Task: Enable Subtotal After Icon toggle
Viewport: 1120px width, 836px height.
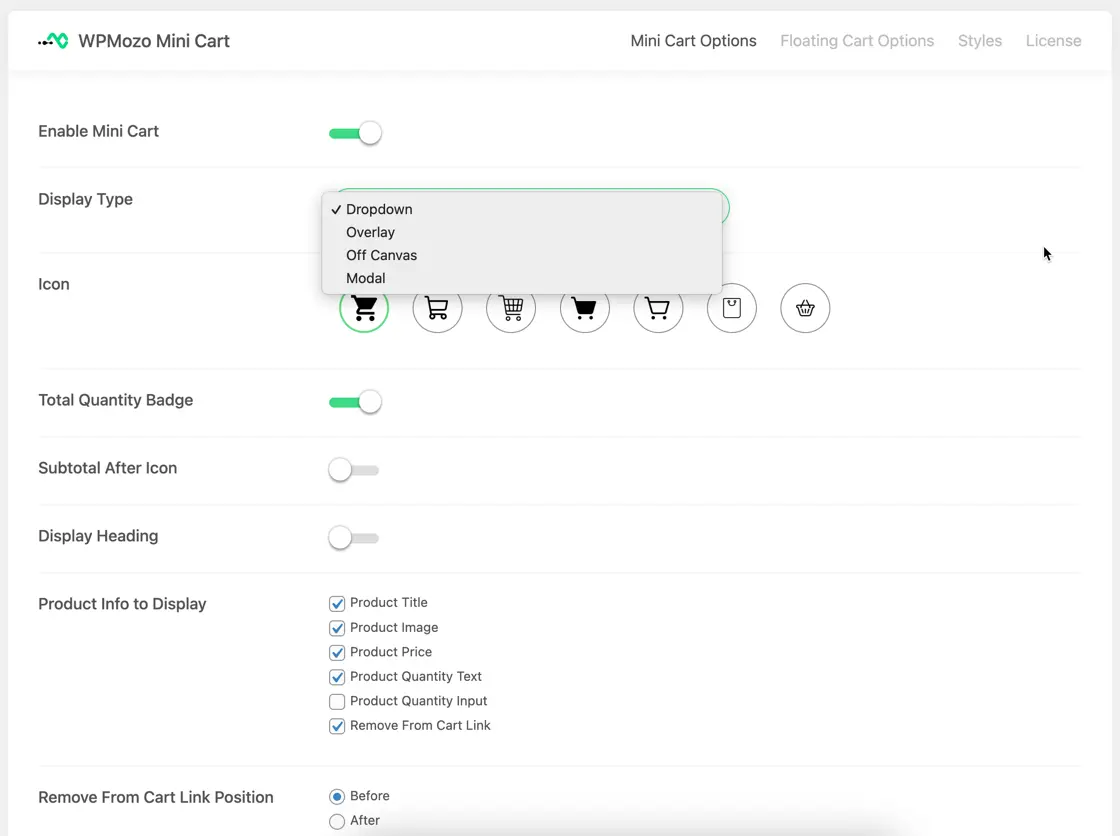Action: click(354, 470)
